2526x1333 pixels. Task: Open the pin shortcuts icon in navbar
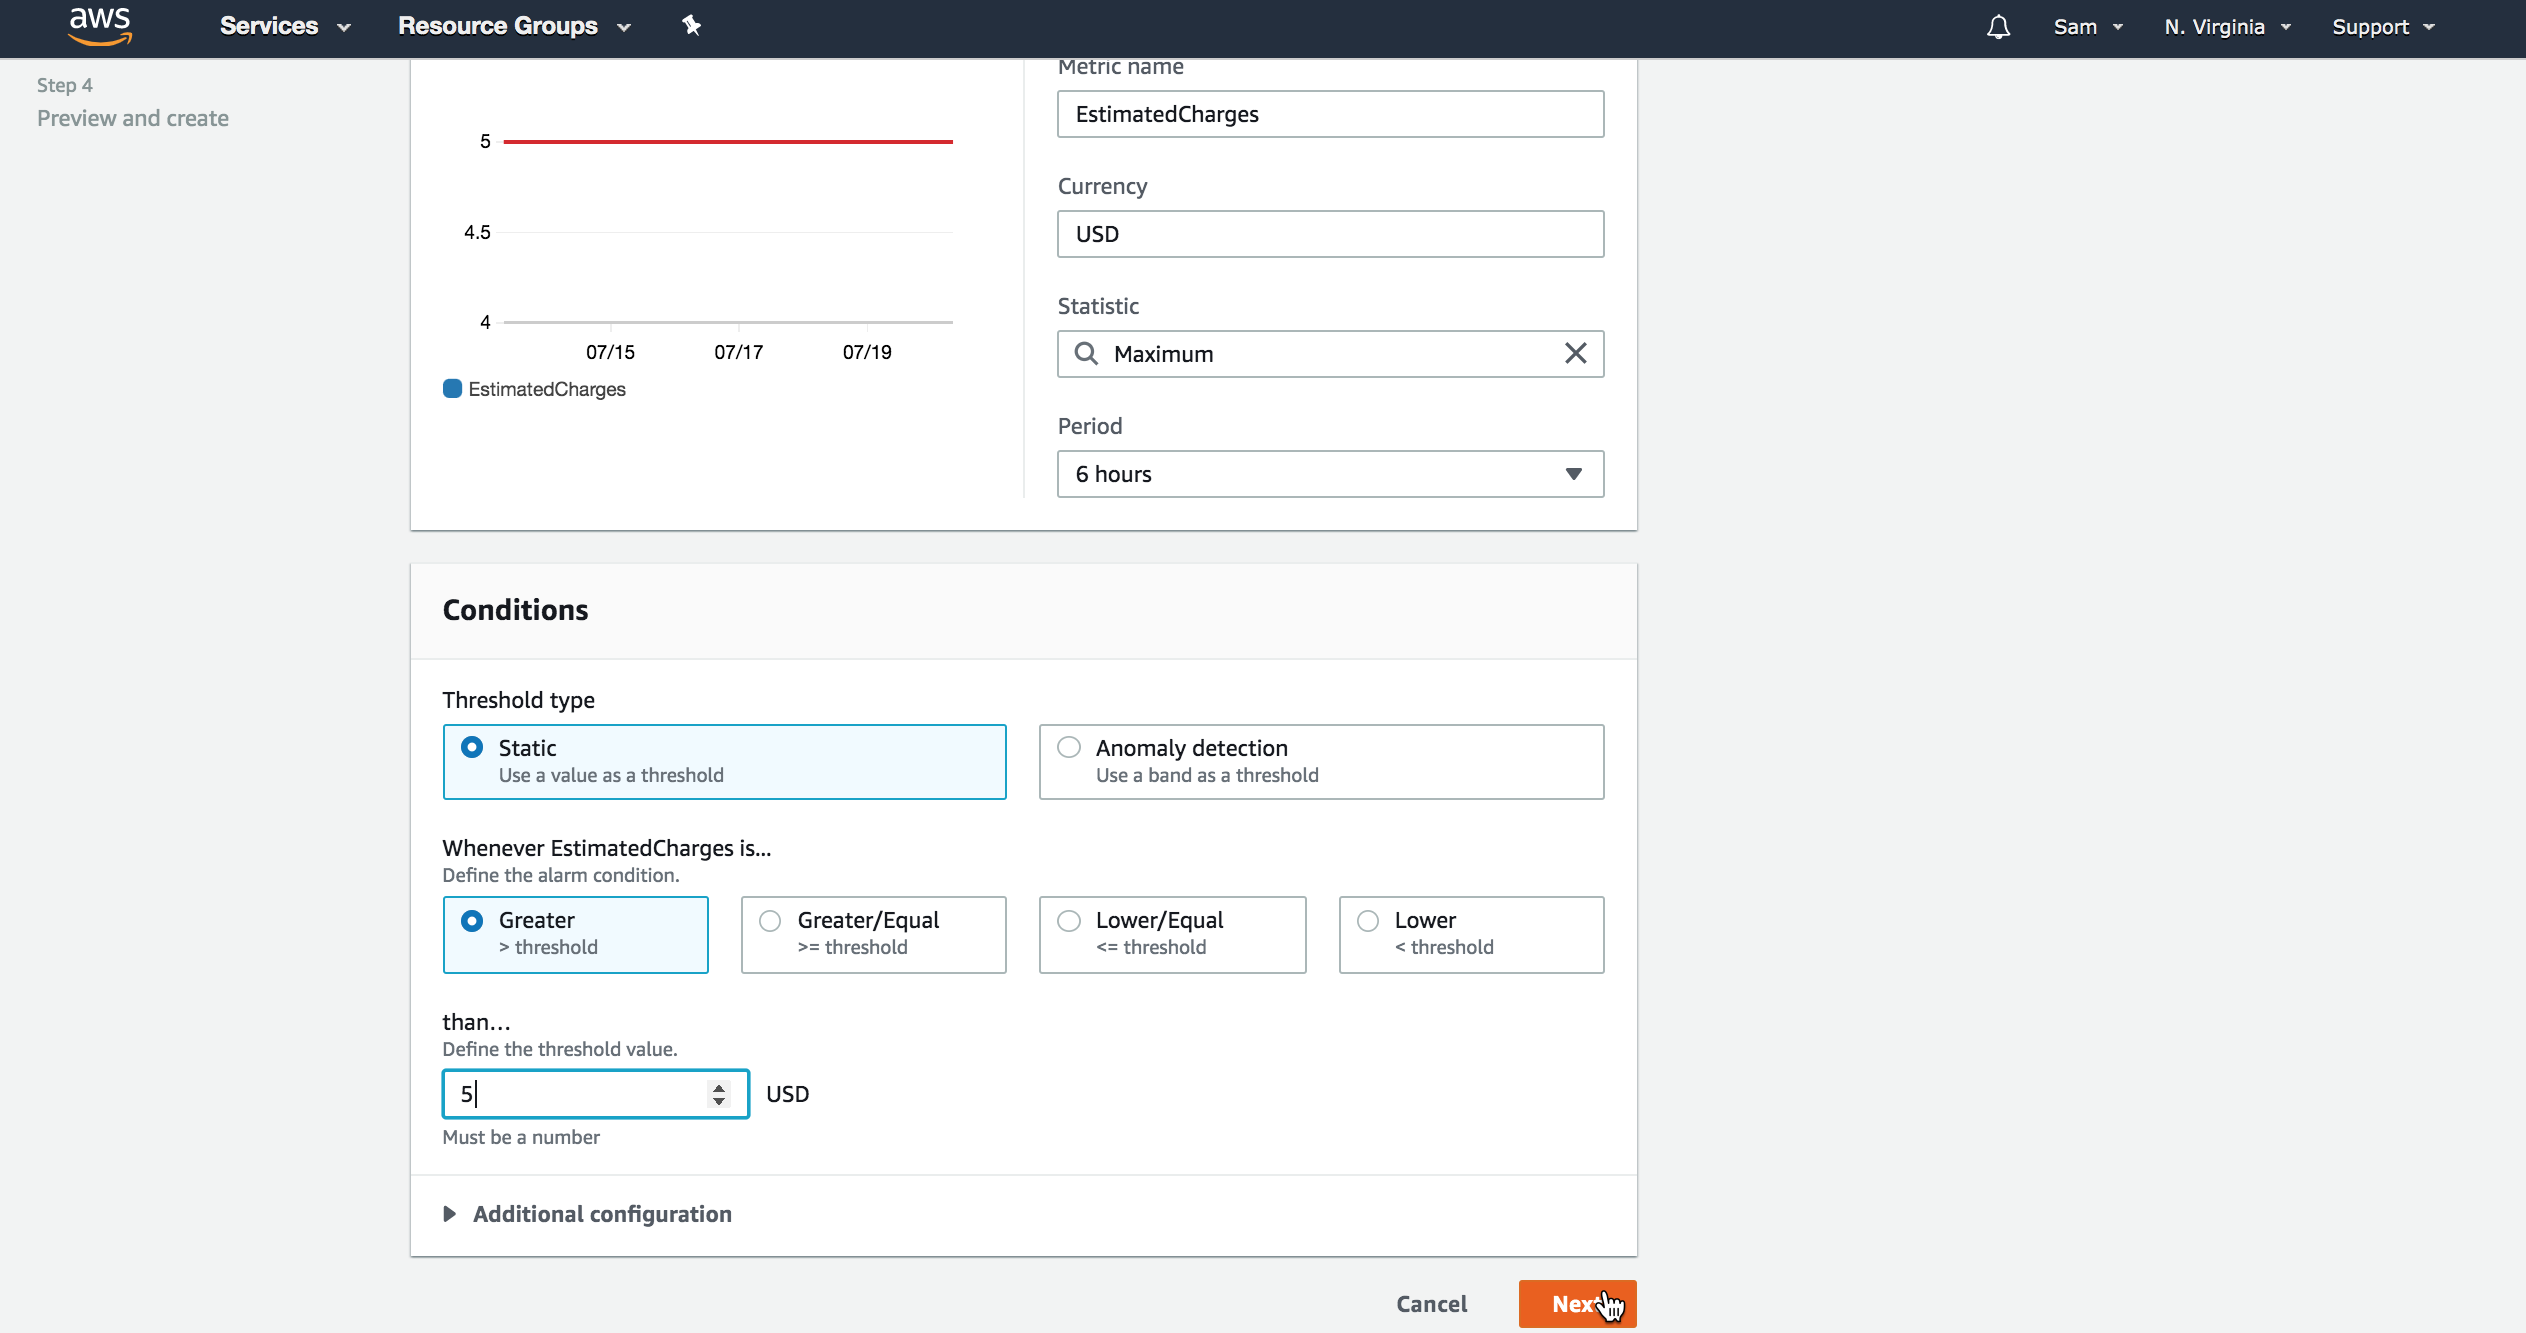pos(691,26)
